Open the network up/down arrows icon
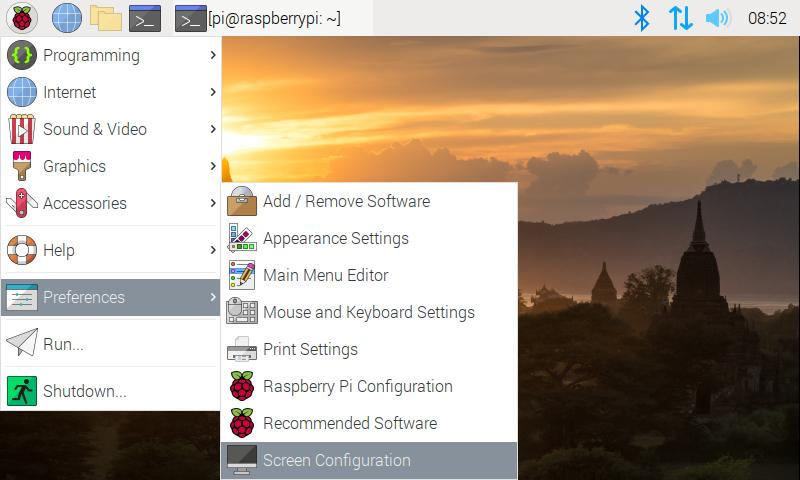The width and height of the screenshot is (800, 480). pyautogui.click(x=680, y=18)
